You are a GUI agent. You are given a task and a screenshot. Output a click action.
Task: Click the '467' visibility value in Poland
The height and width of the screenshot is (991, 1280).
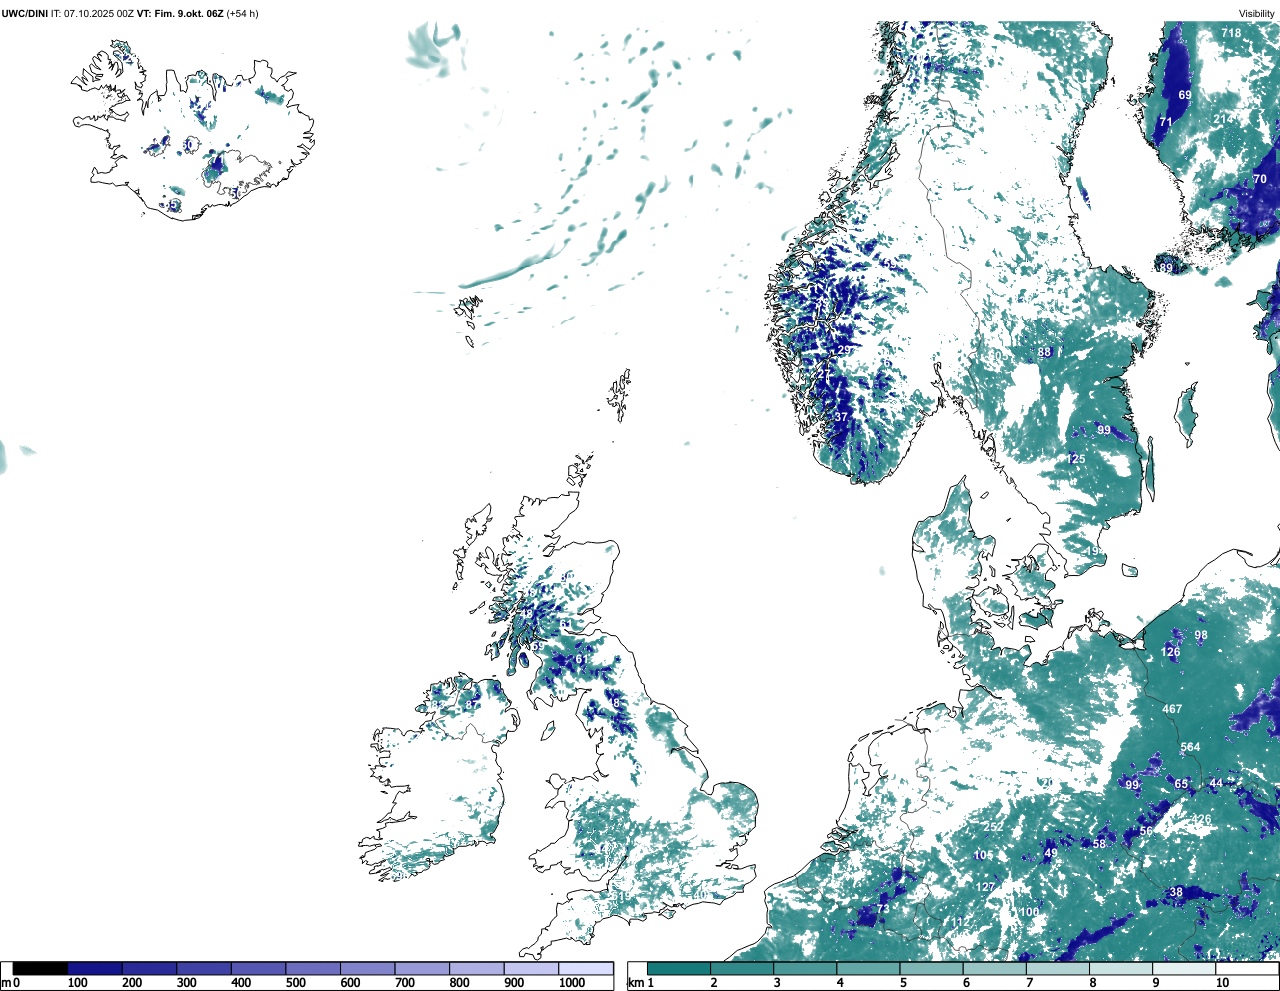(x=1172, y=709)
